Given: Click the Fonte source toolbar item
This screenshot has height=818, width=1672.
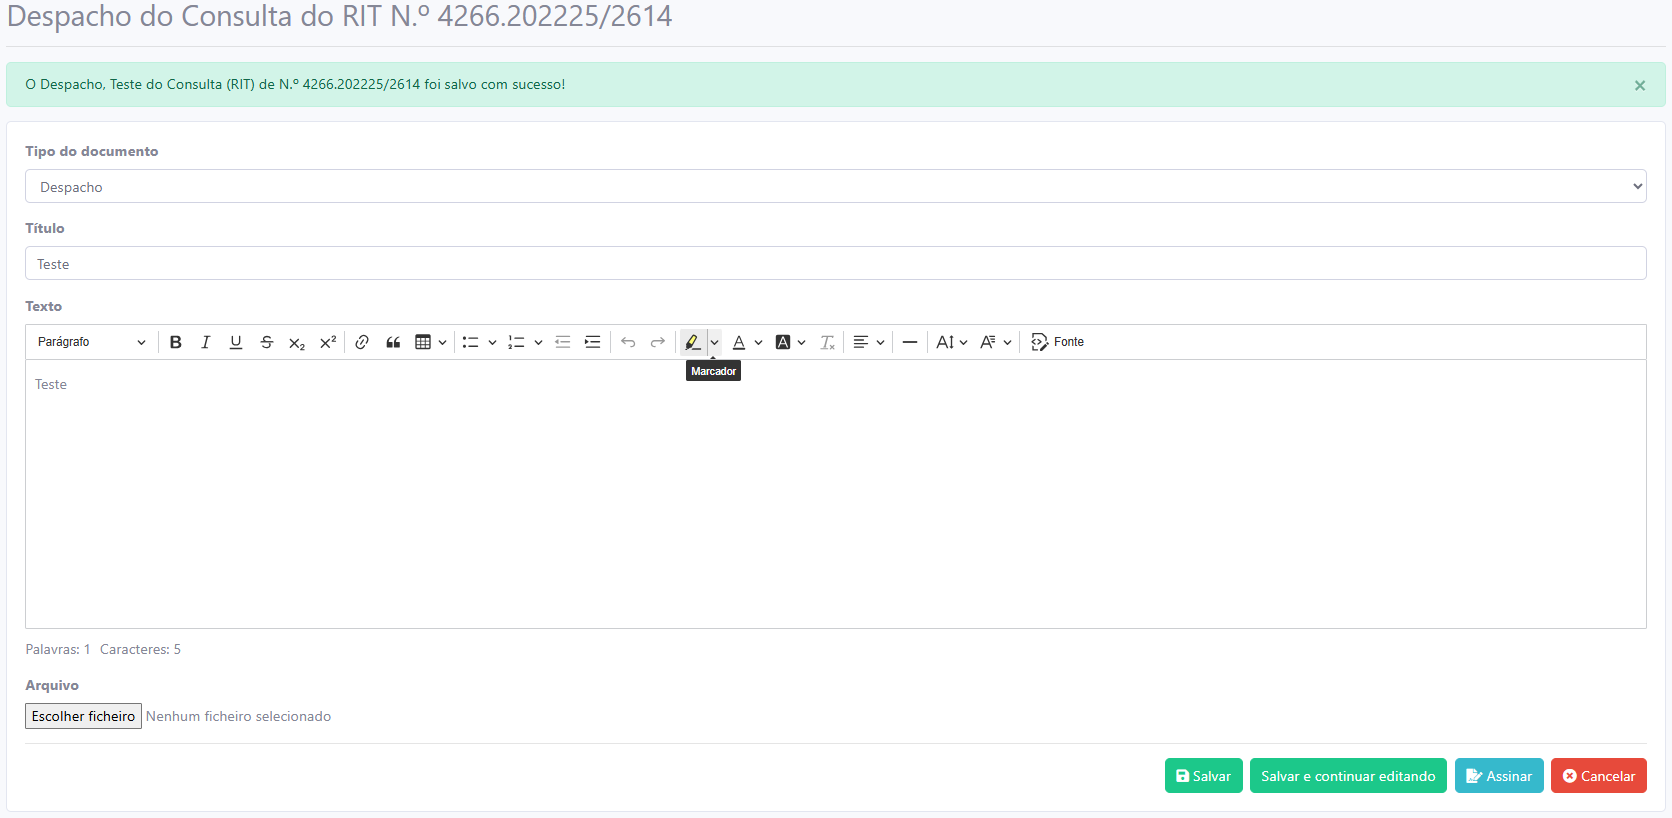Looking at the screenshot, I should tap(1058, 342).
